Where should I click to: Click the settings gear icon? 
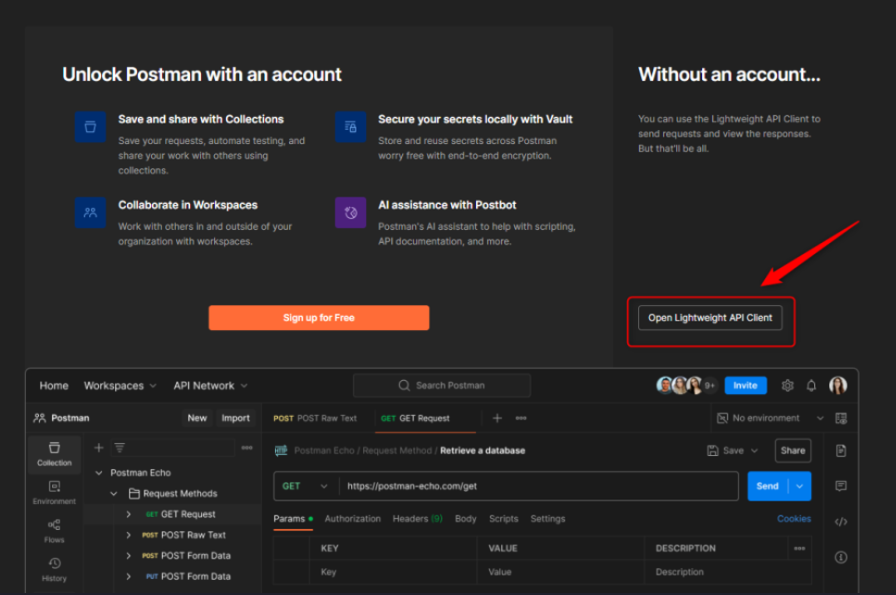[787, 385]
